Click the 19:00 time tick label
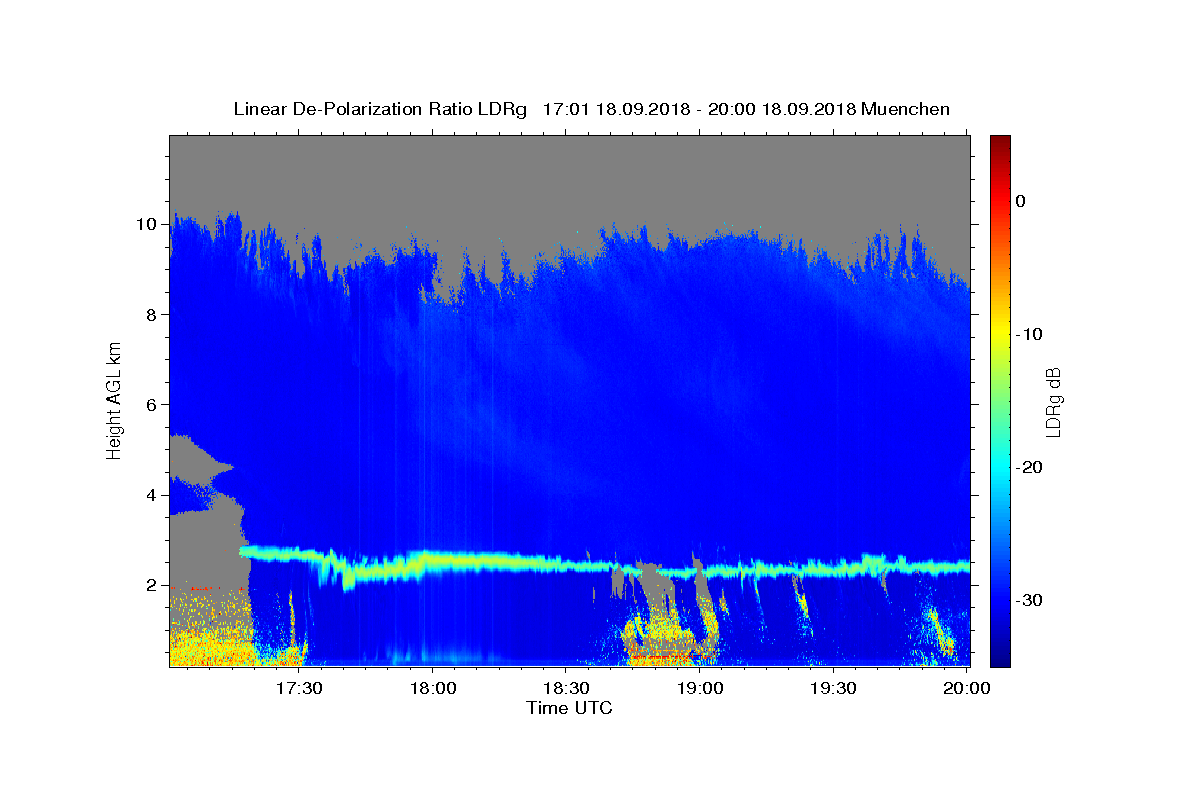Image resolution: width=1200 pixels, height=800 pixels. (x=700, y=688)
